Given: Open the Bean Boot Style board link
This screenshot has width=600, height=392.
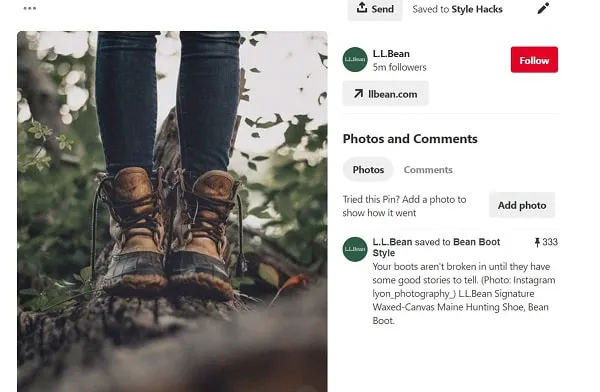Looking at the screenshot, I should pos(436,247).
